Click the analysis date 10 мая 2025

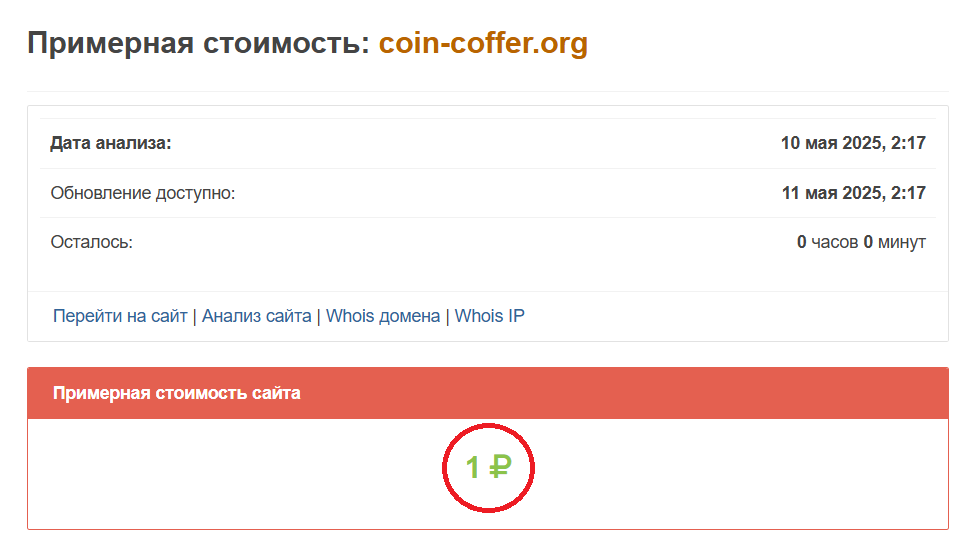pyautogui.click(x=853, y=143)
